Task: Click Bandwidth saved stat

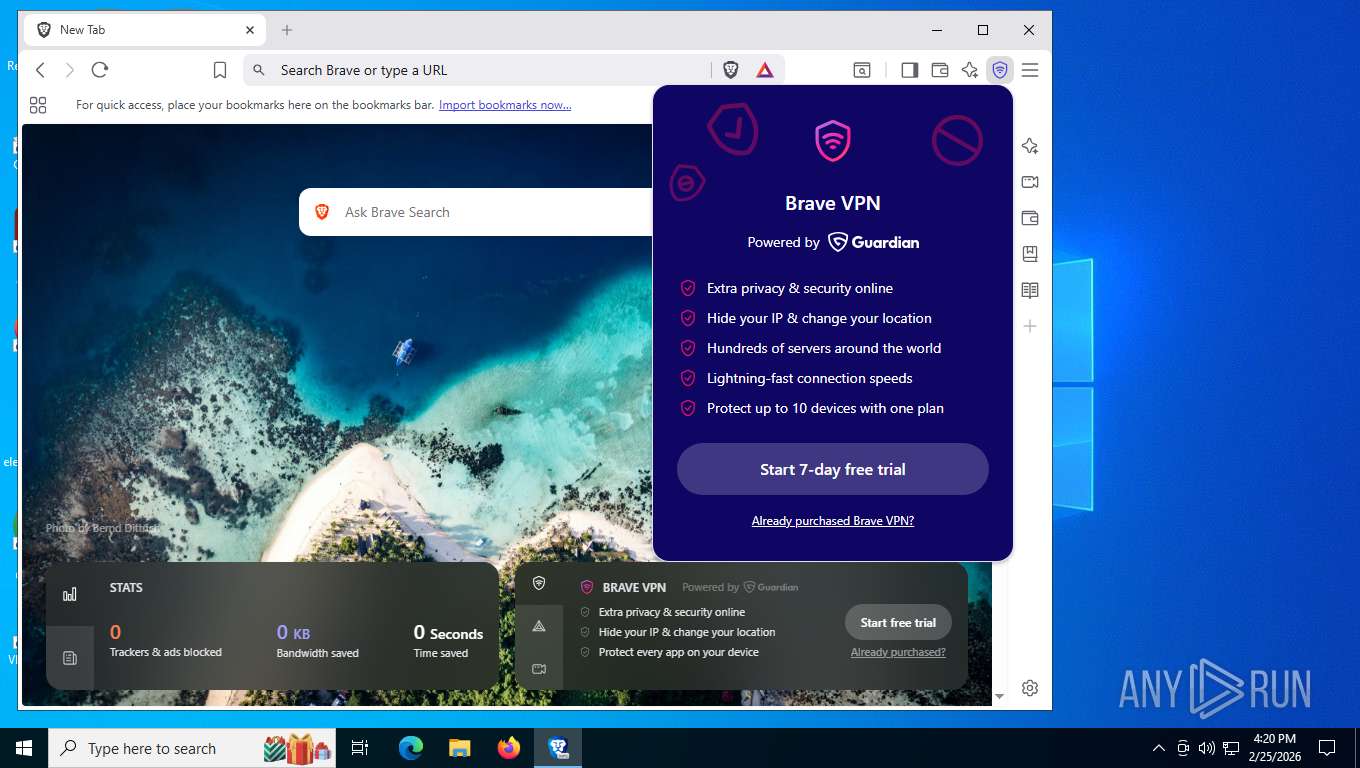Action: 318,642
